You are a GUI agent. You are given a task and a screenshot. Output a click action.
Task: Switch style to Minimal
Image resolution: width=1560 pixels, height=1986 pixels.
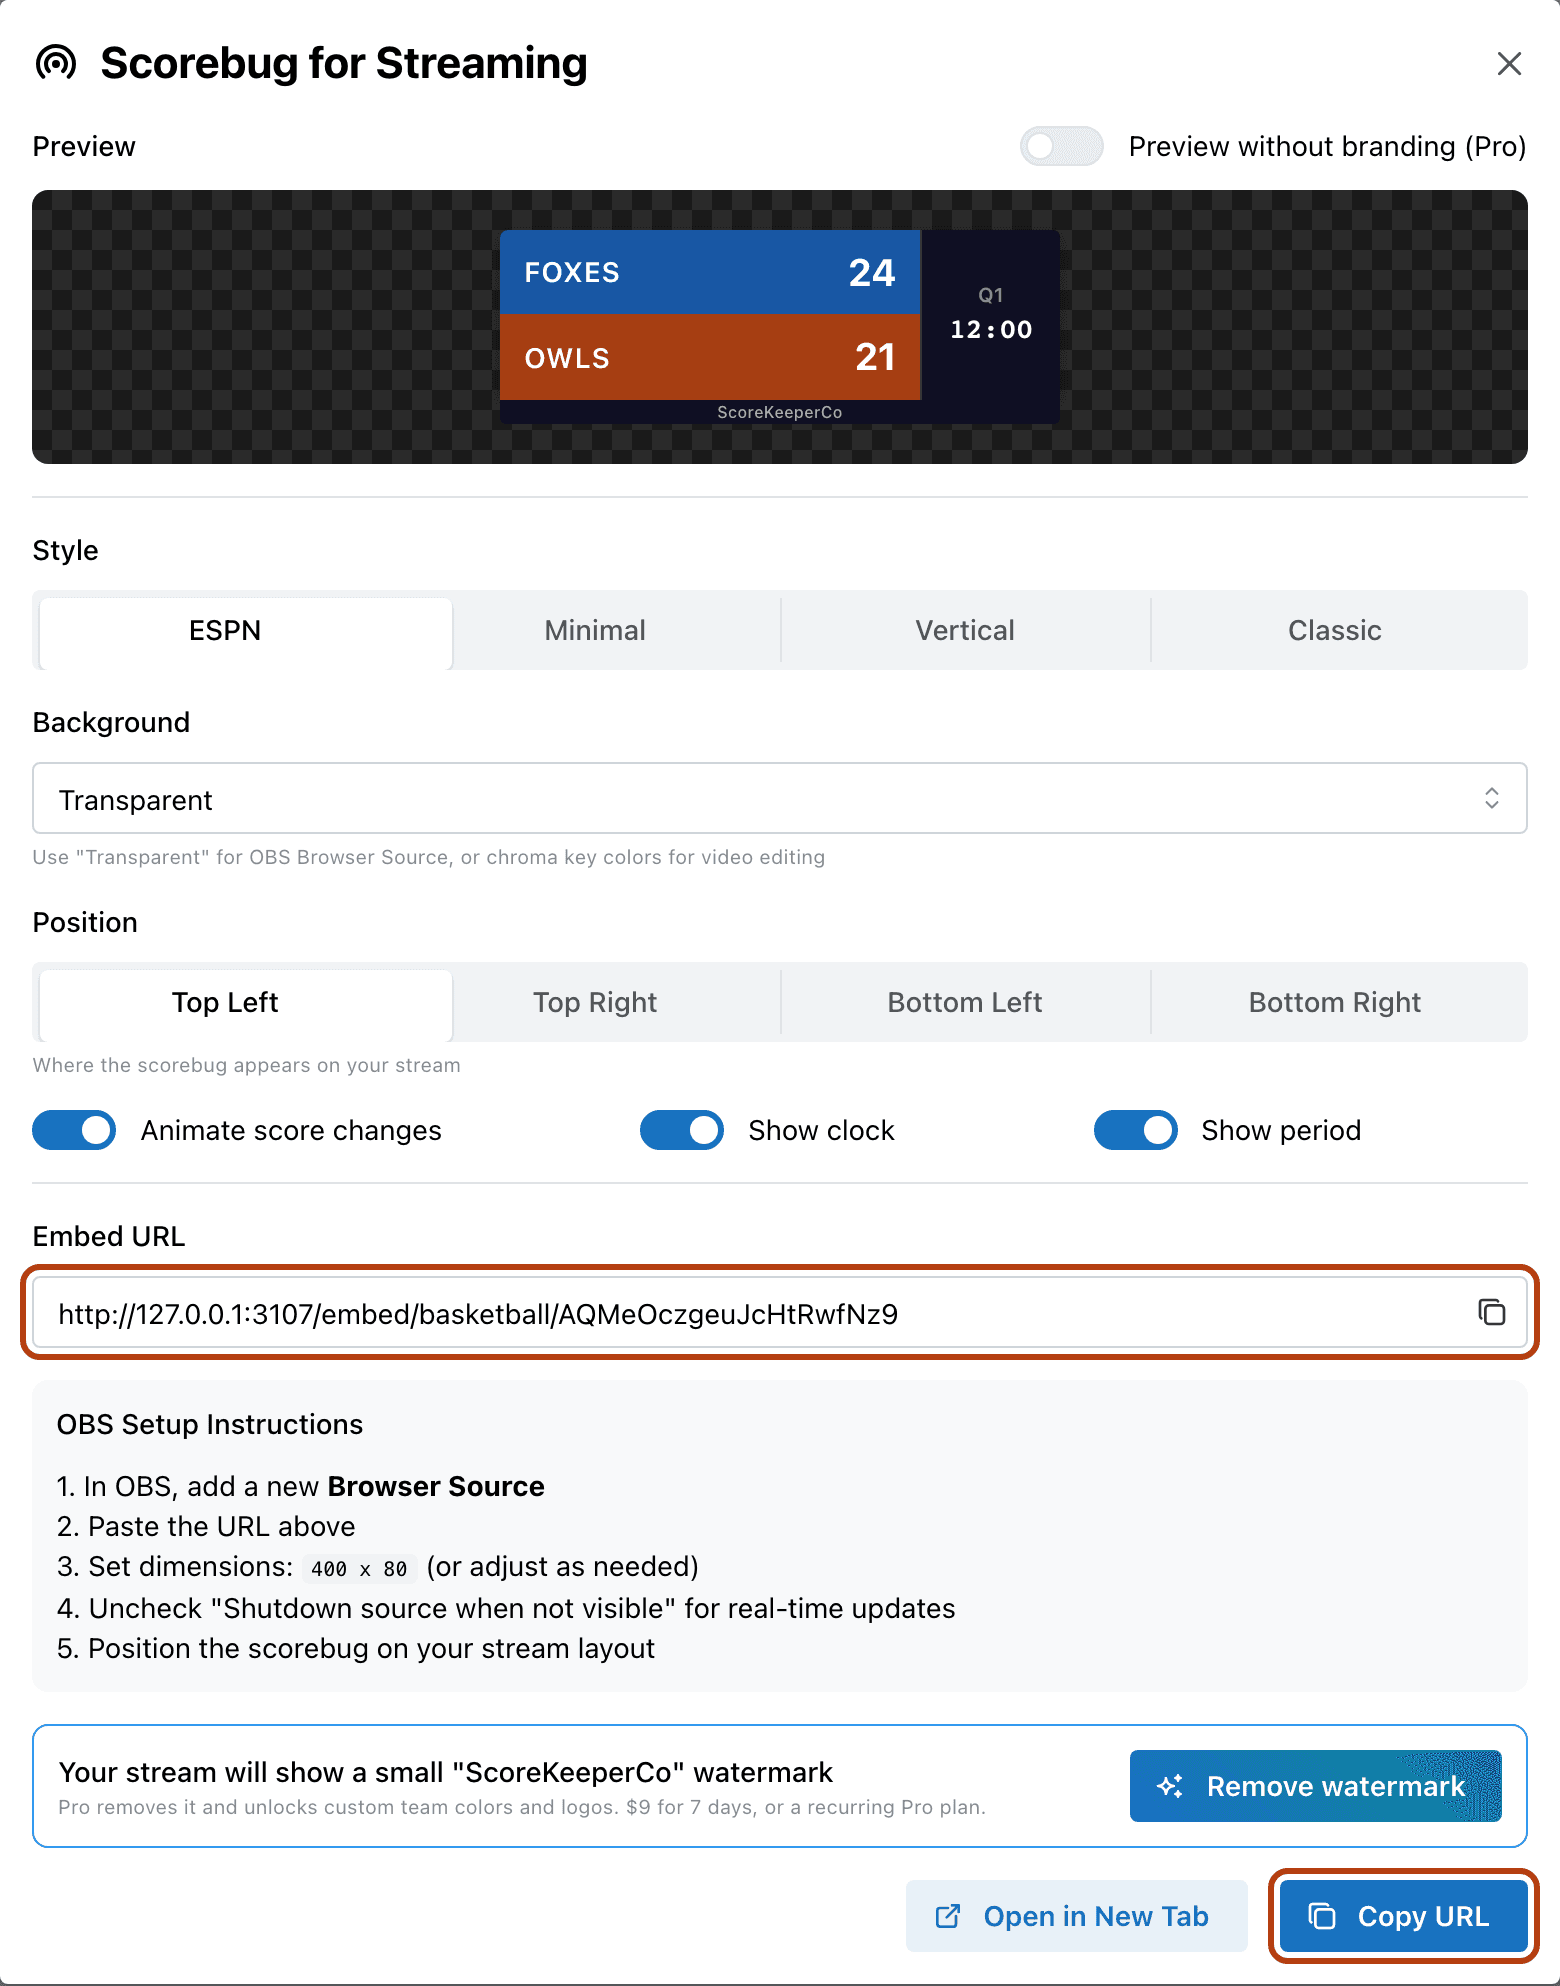point(595,631)
